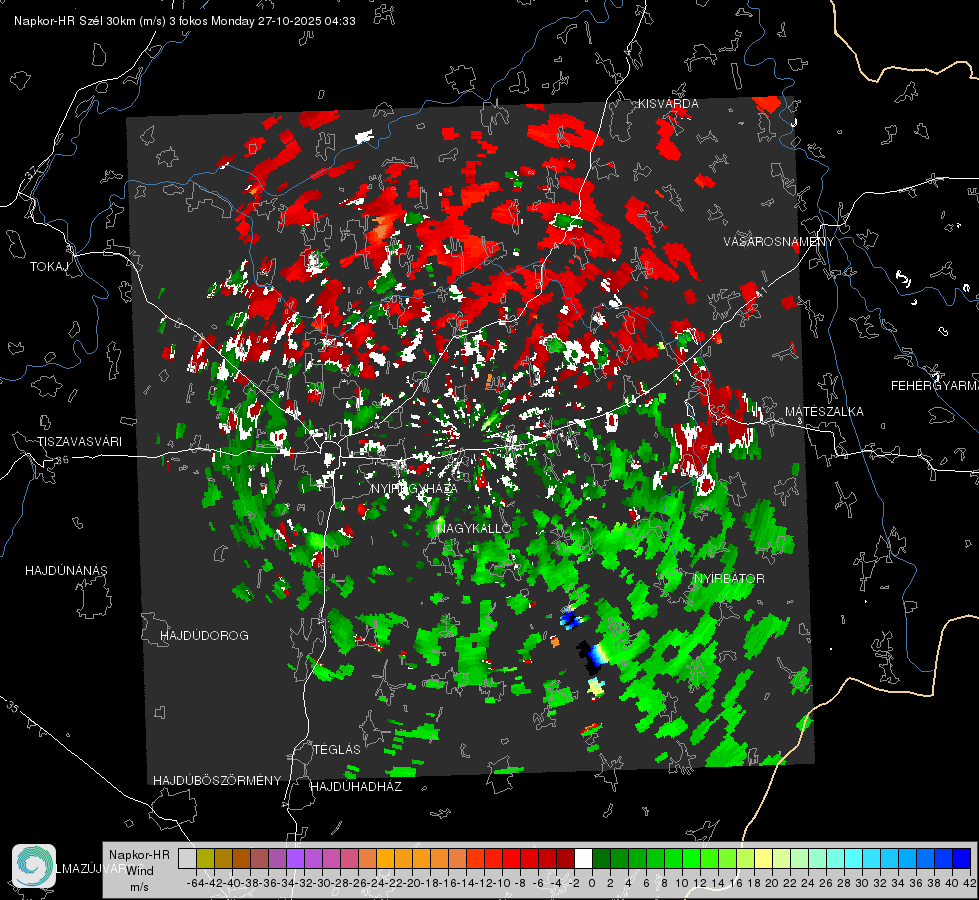Screen dimensions: 979x900
Task: Select the HAJDÚHADHÁZ label
Action: [356, 786]
